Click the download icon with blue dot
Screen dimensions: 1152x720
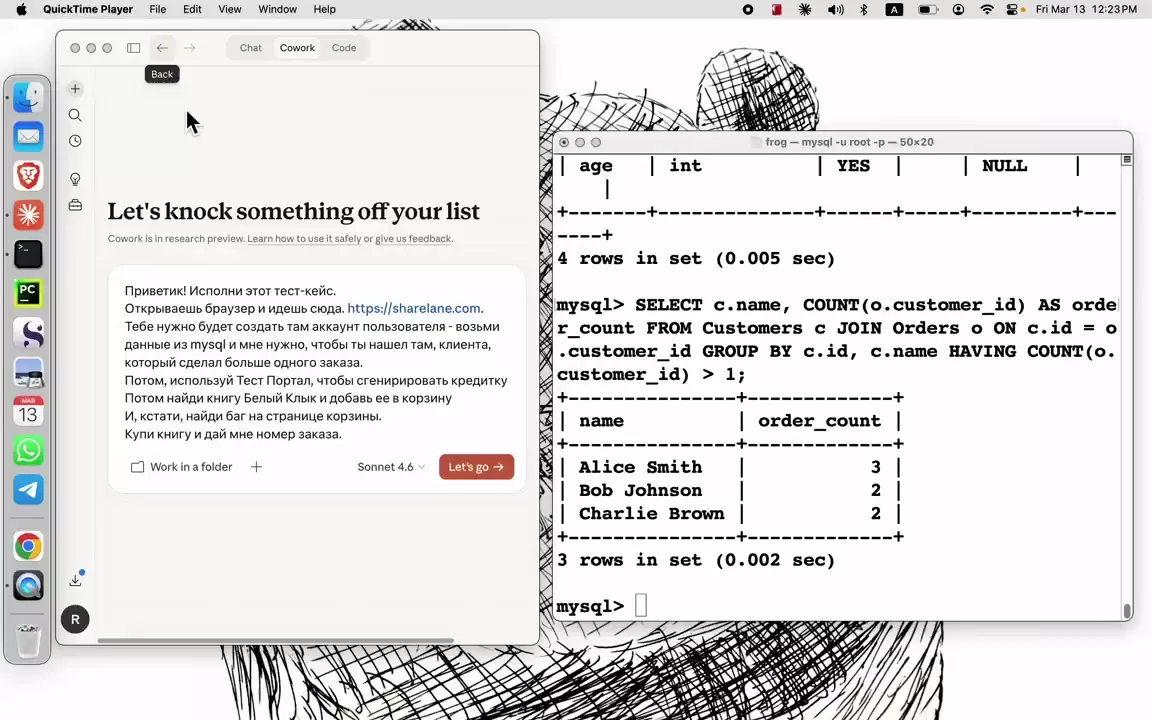[75, 581]
